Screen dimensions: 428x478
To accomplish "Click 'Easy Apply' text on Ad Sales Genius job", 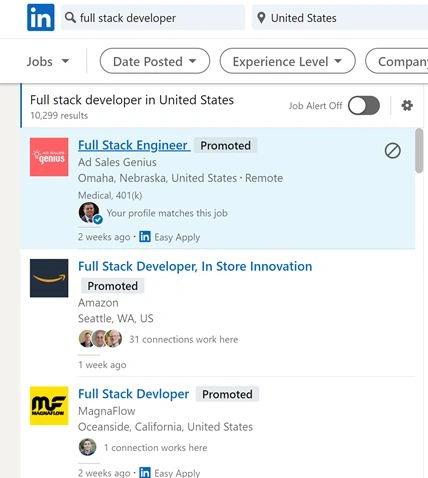I will point(177,237).
